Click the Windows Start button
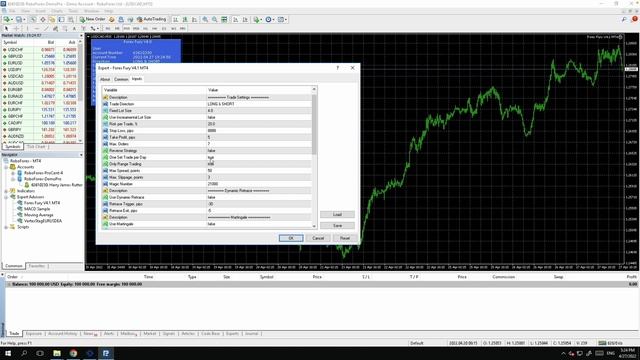Viewport: 640px width, 360px height. pyautogui.click(x=8, y=353)
